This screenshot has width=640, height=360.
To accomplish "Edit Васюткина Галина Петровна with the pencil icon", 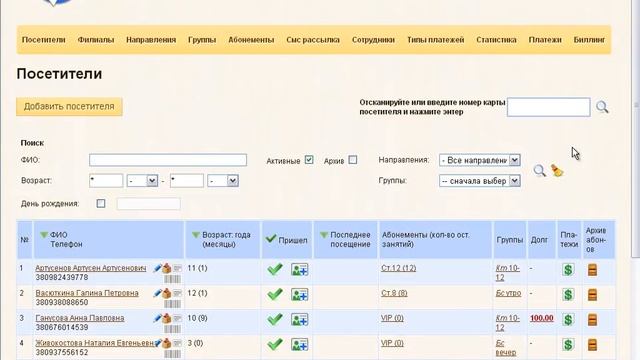I will 157,293.
